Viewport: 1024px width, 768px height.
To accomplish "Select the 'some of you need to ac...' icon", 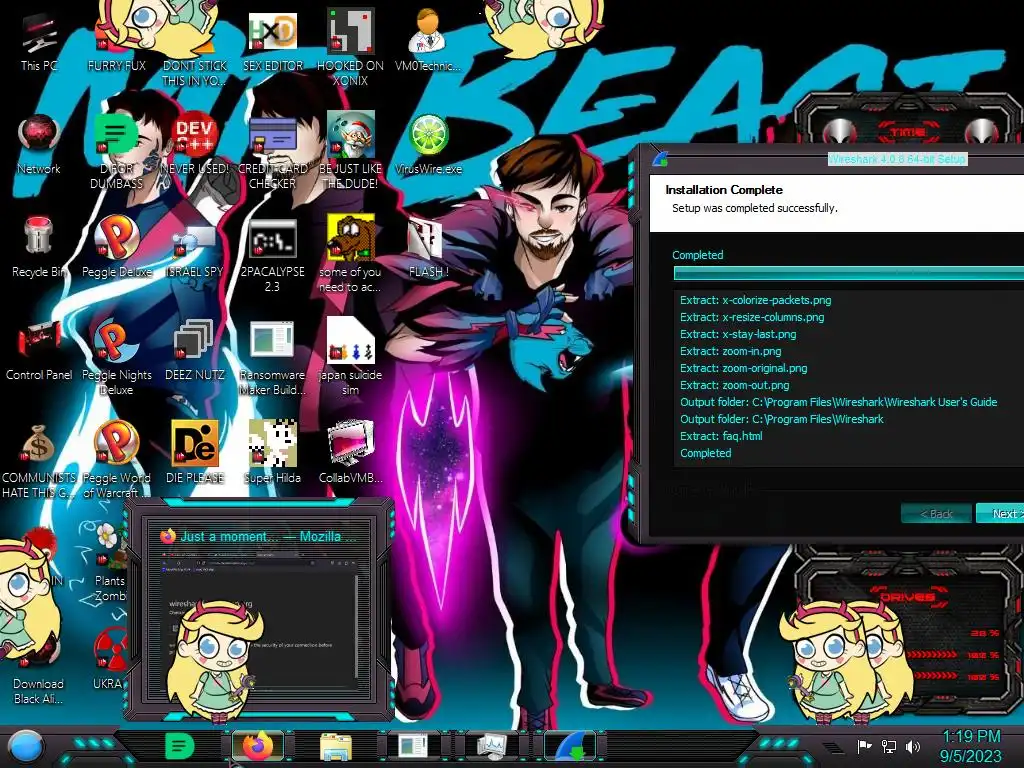I will pyautogui.click(x=350, y=255).
